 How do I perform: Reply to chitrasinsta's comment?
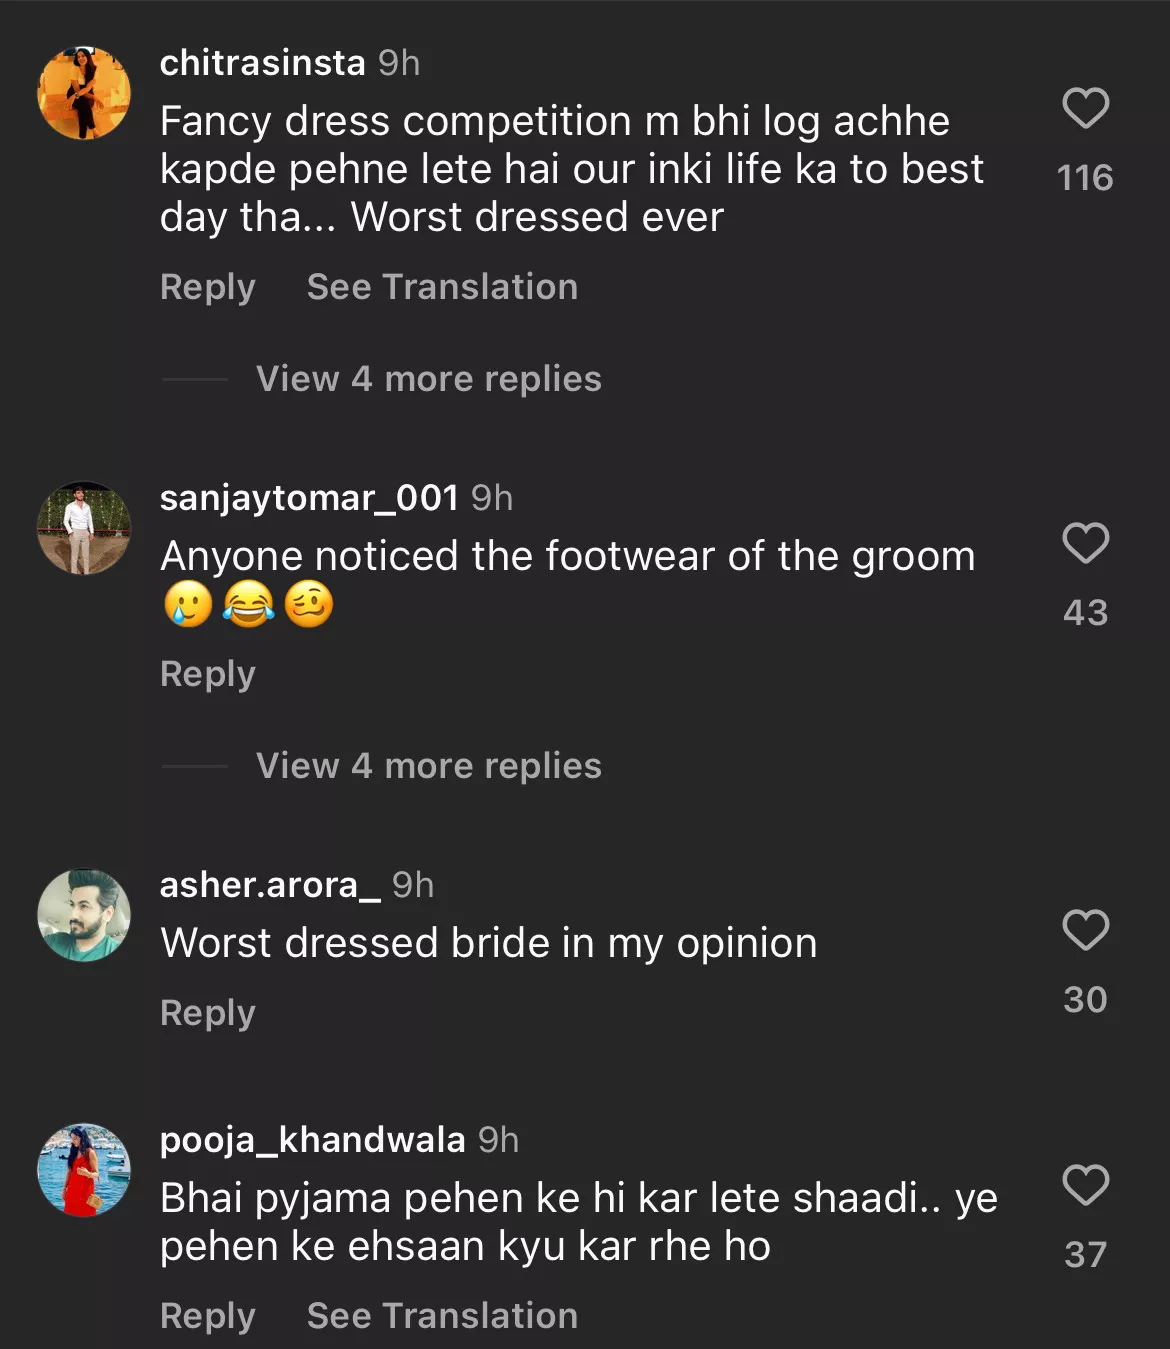point(208,287)
